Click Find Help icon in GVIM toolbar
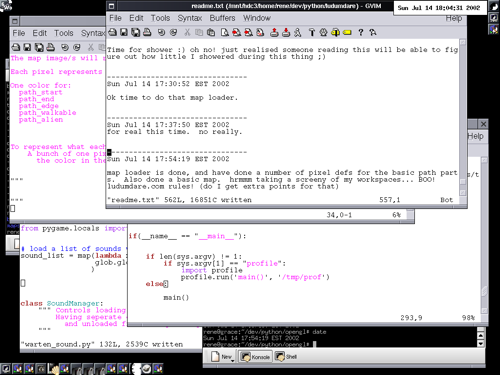Viewport: 500px width, 375px height. [x=373, y=32]
